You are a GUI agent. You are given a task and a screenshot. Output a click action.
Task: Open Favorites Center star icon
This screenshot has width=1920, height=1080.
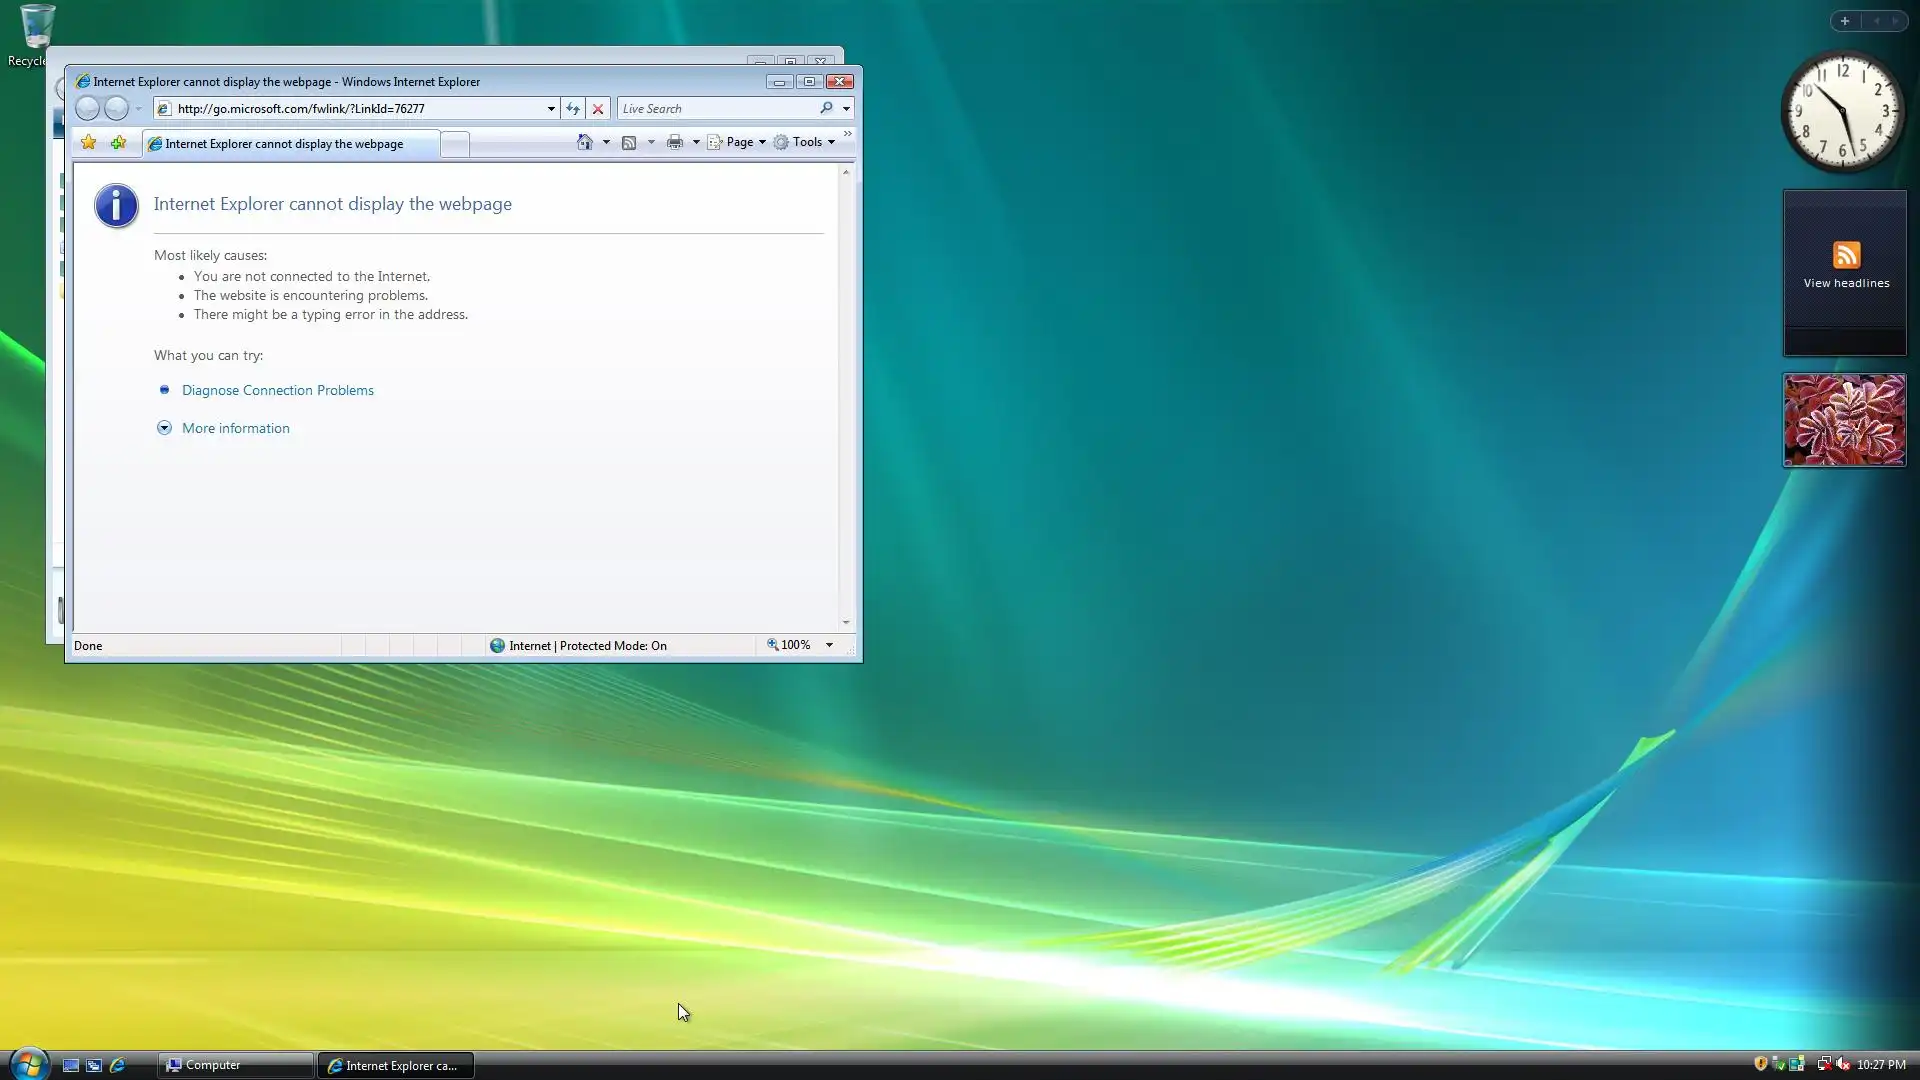coord(89,142)
